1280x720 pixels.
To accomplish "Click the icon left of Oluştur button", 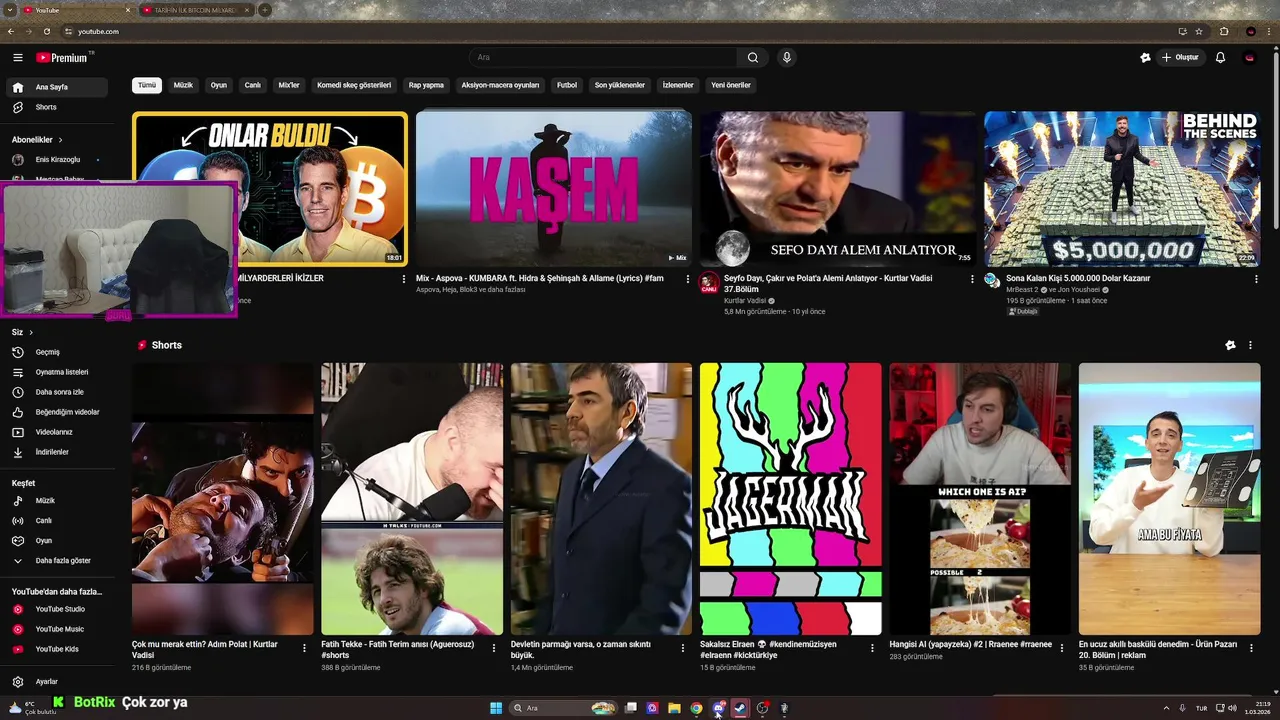I will (x=1145, y=58).
